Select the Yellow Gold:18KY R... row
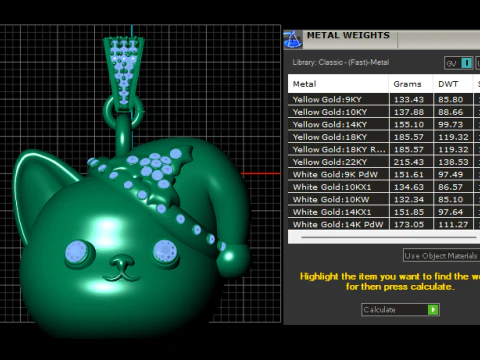This screenshot has width=480, height=360. (384, 149)
